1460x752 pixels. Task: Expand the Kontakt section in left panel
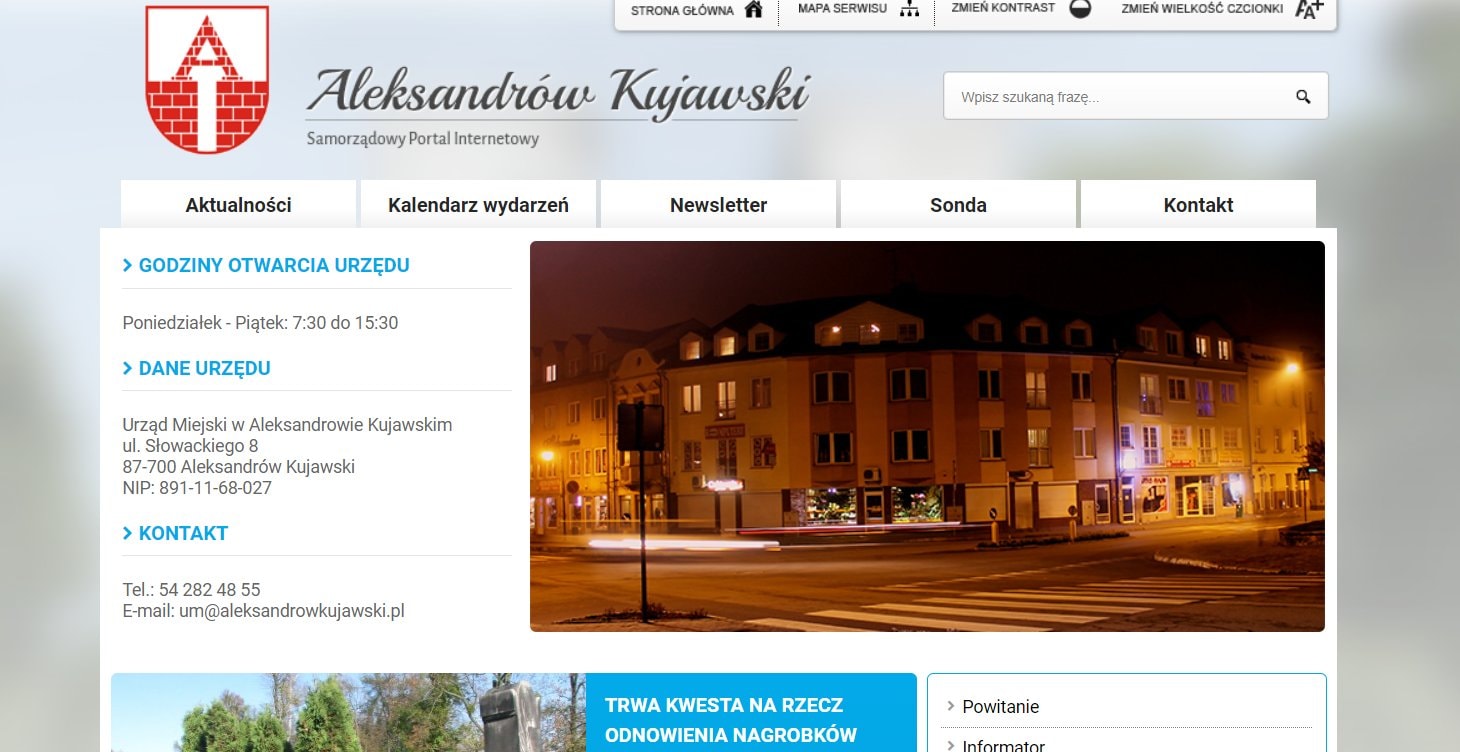(x=183, y=533)
